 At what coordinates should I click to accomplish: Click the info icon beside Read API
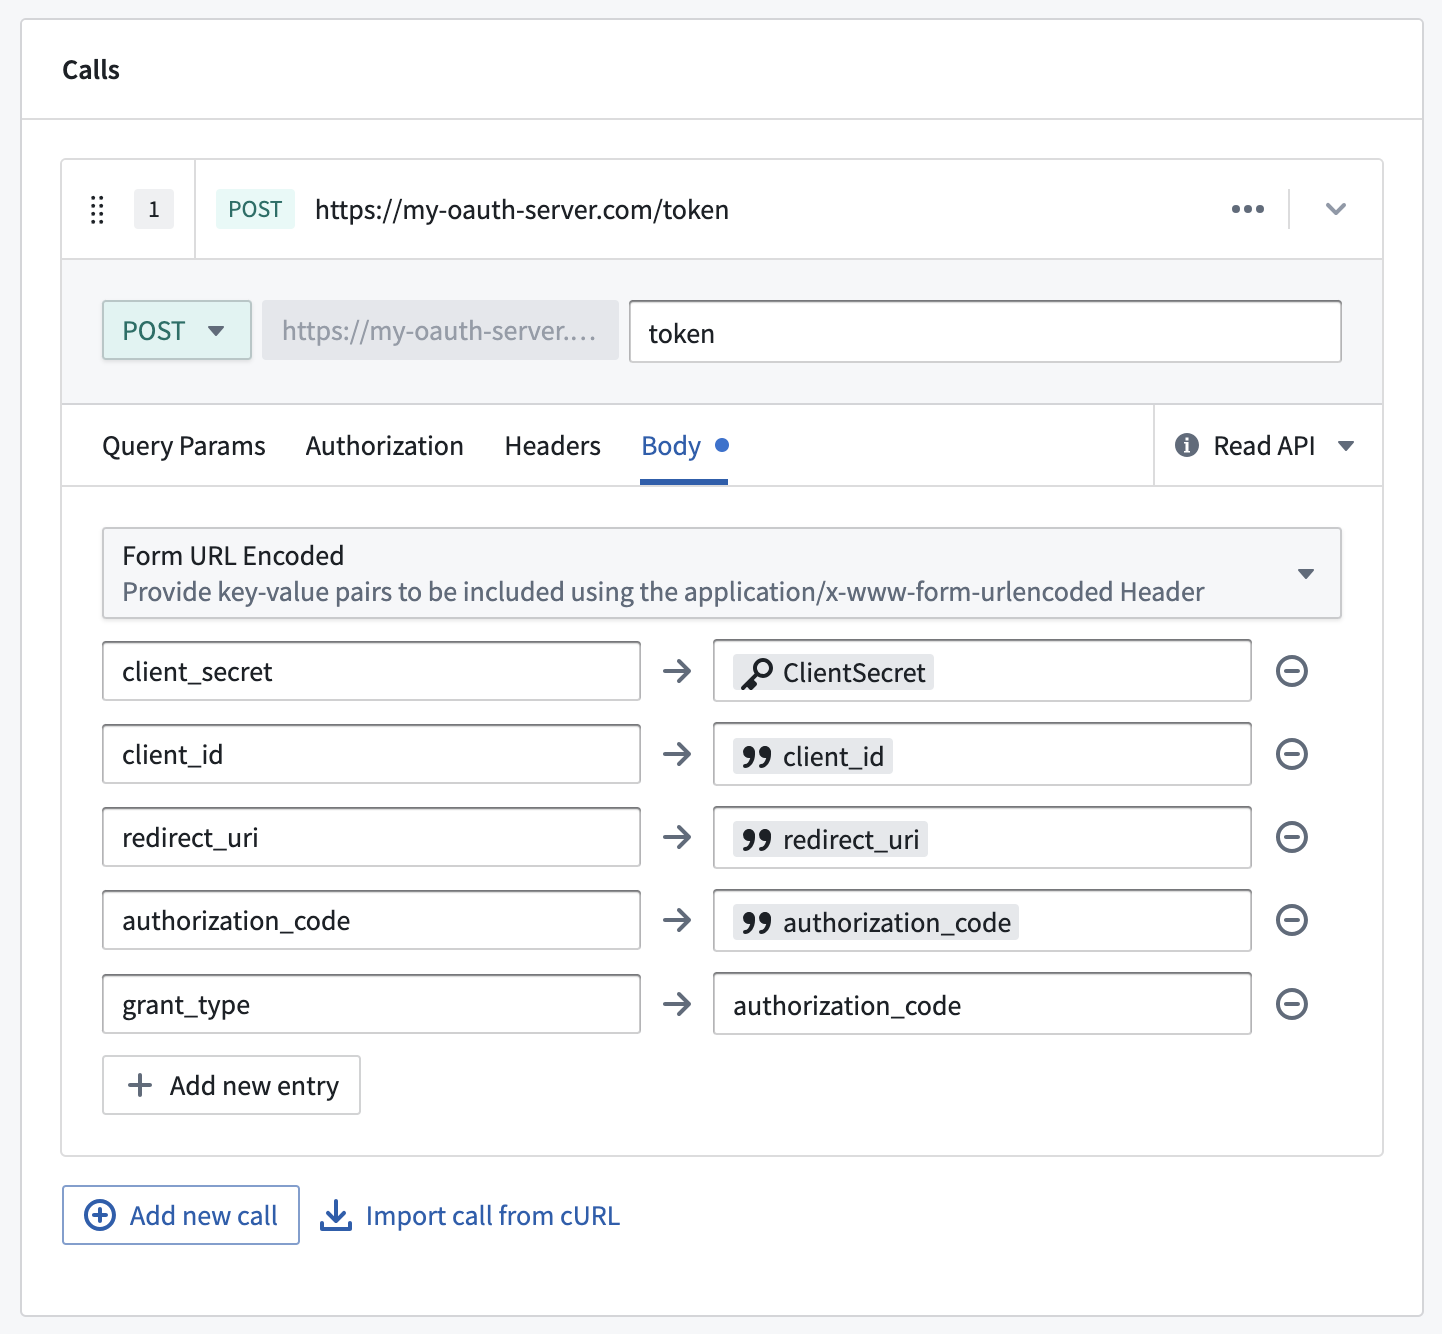click(1187, 445)
